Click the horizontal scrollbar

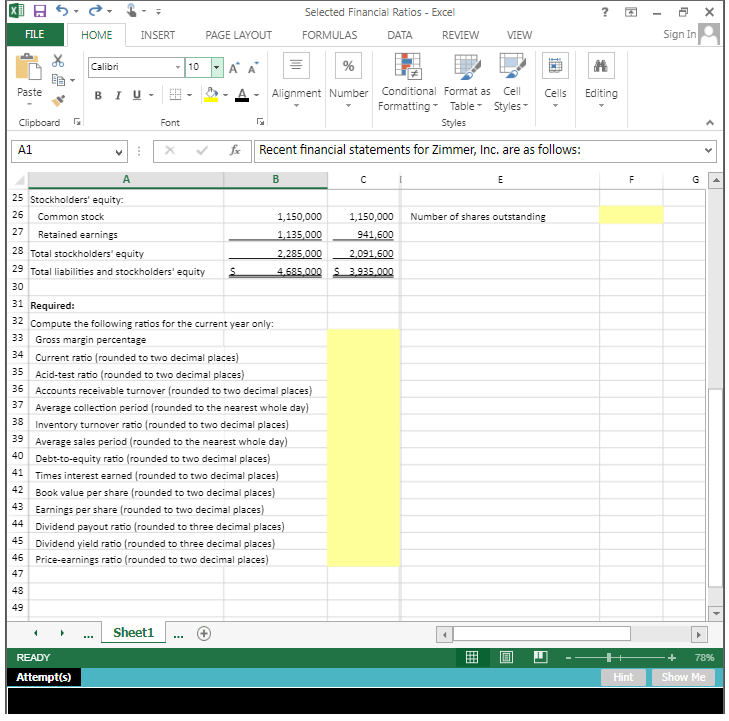coord(542,634)
